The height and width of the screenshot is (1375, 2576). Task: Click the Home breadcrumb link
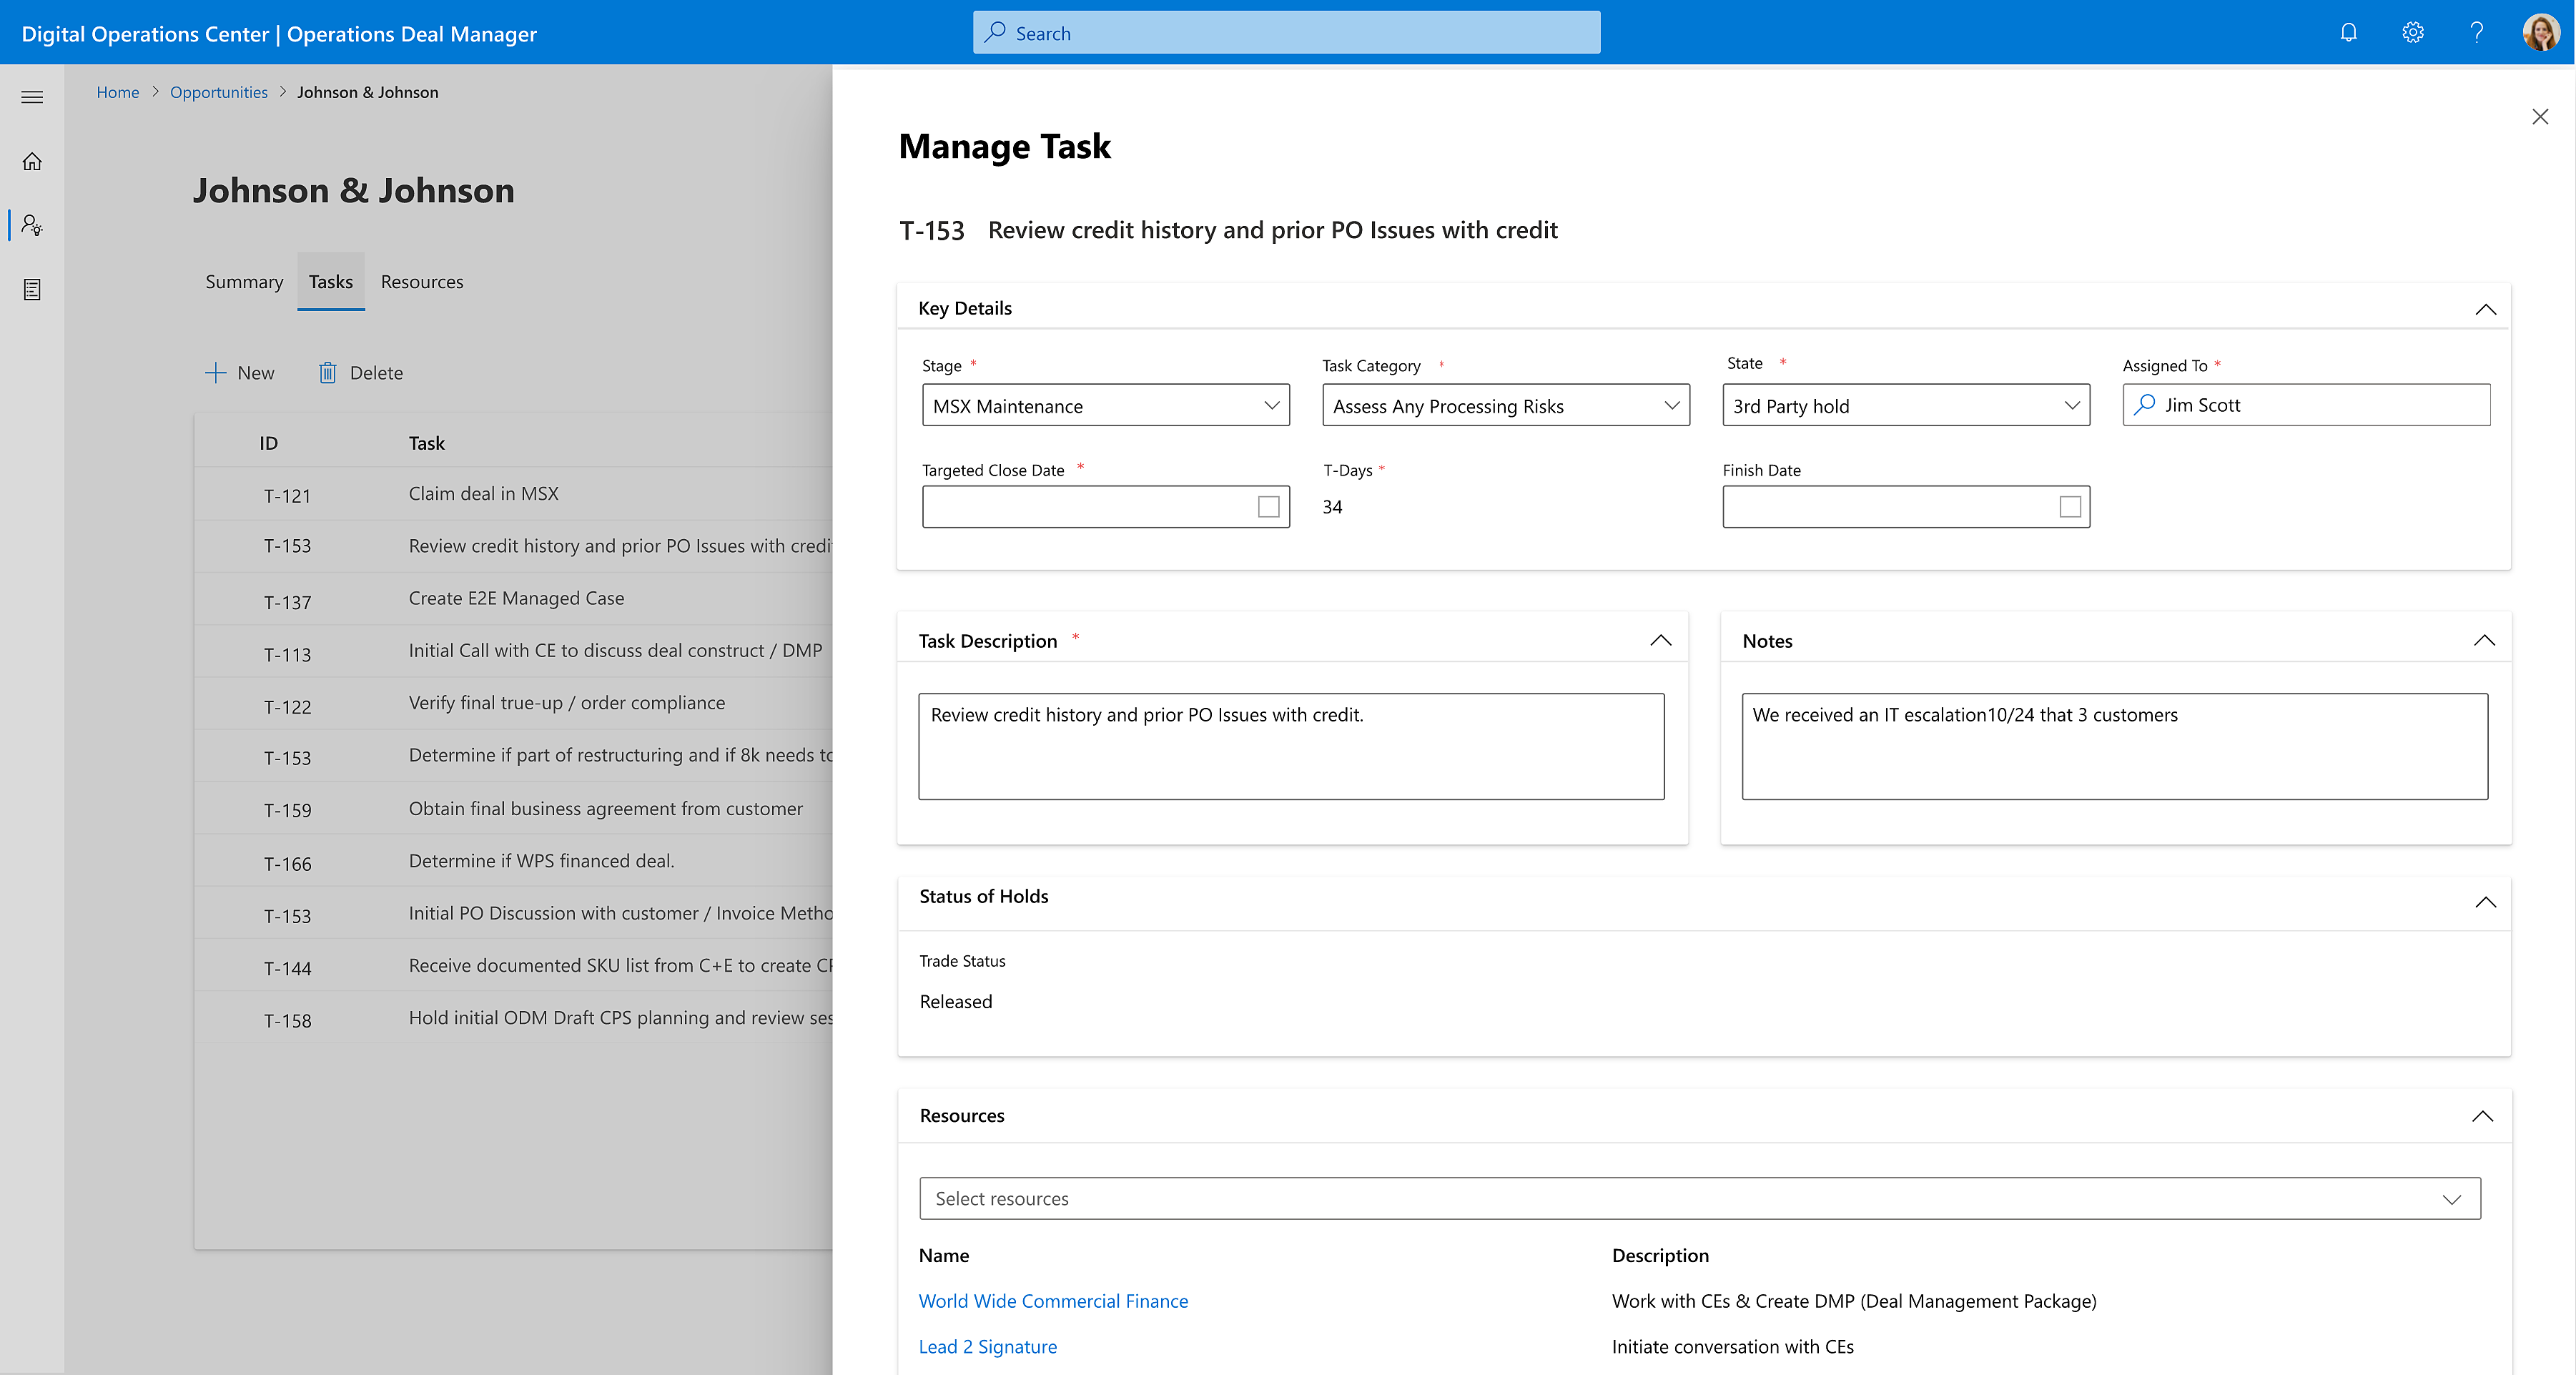click(x=118, y=92)
